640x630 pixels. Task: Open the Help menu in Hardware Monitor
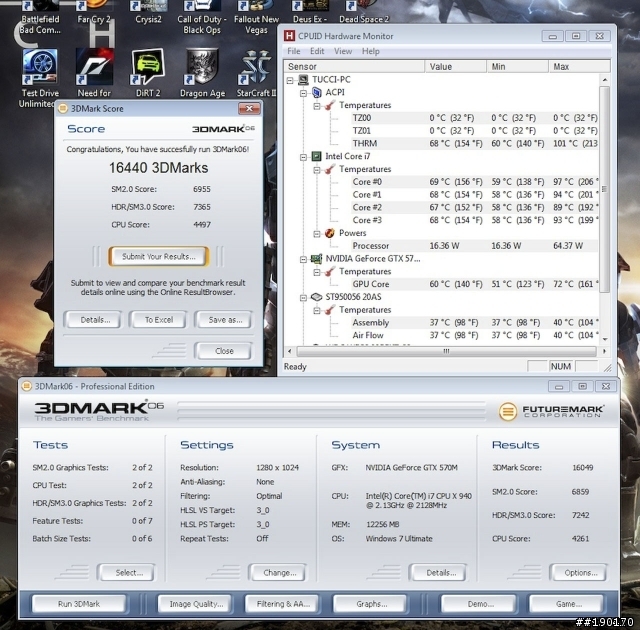(371, 51)
